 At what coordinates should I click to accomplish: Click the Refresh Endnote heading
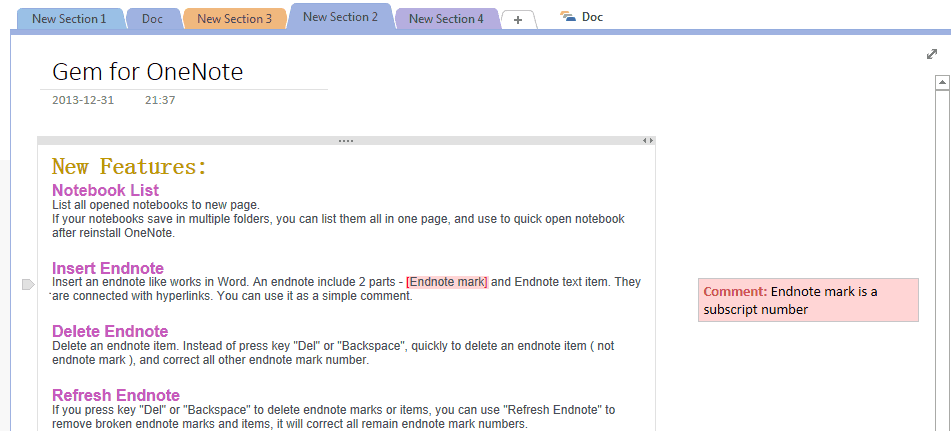[116, 395]
